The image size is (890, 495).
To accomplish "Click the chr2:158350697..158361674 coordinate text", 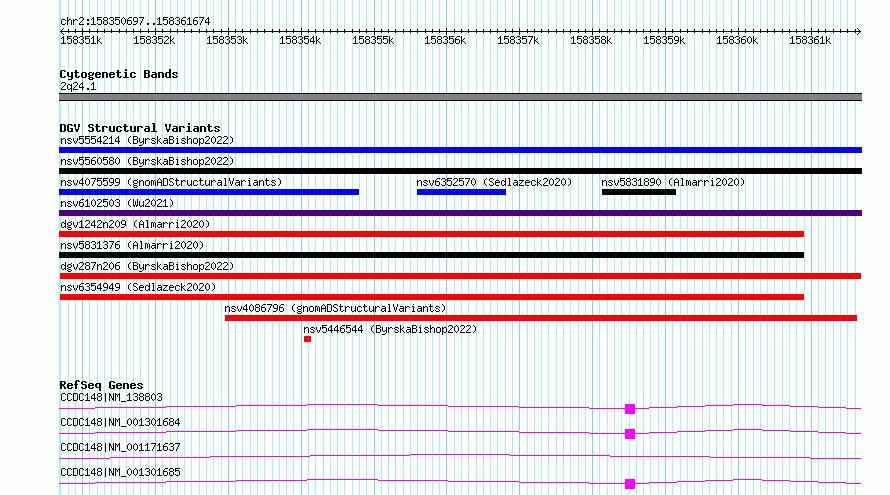I will pos(135,21).
